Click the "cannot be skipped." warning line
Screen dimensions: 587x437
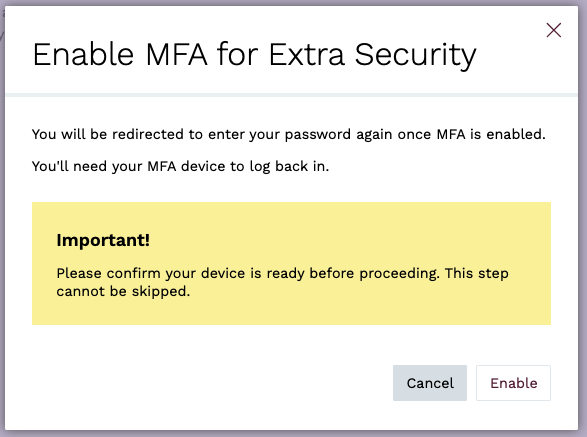pos(123,291)
